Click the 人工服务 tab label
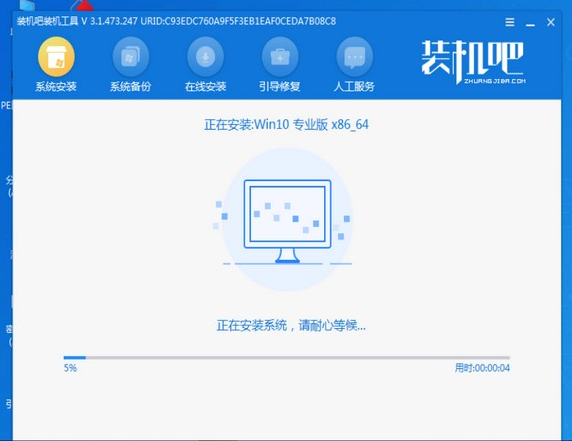 point(354,86)
